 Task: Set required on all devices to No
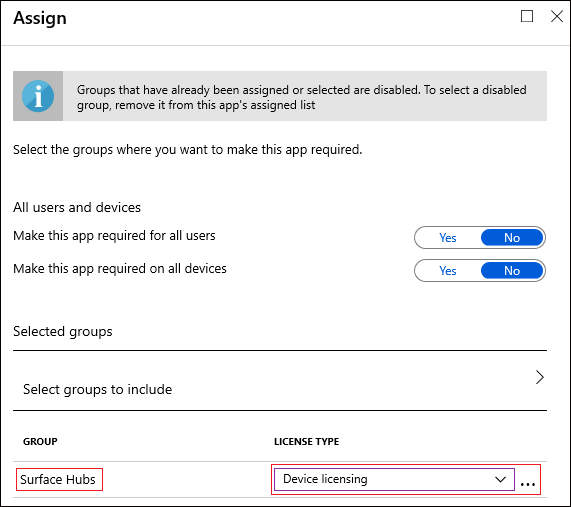click(x=512, y=271)
